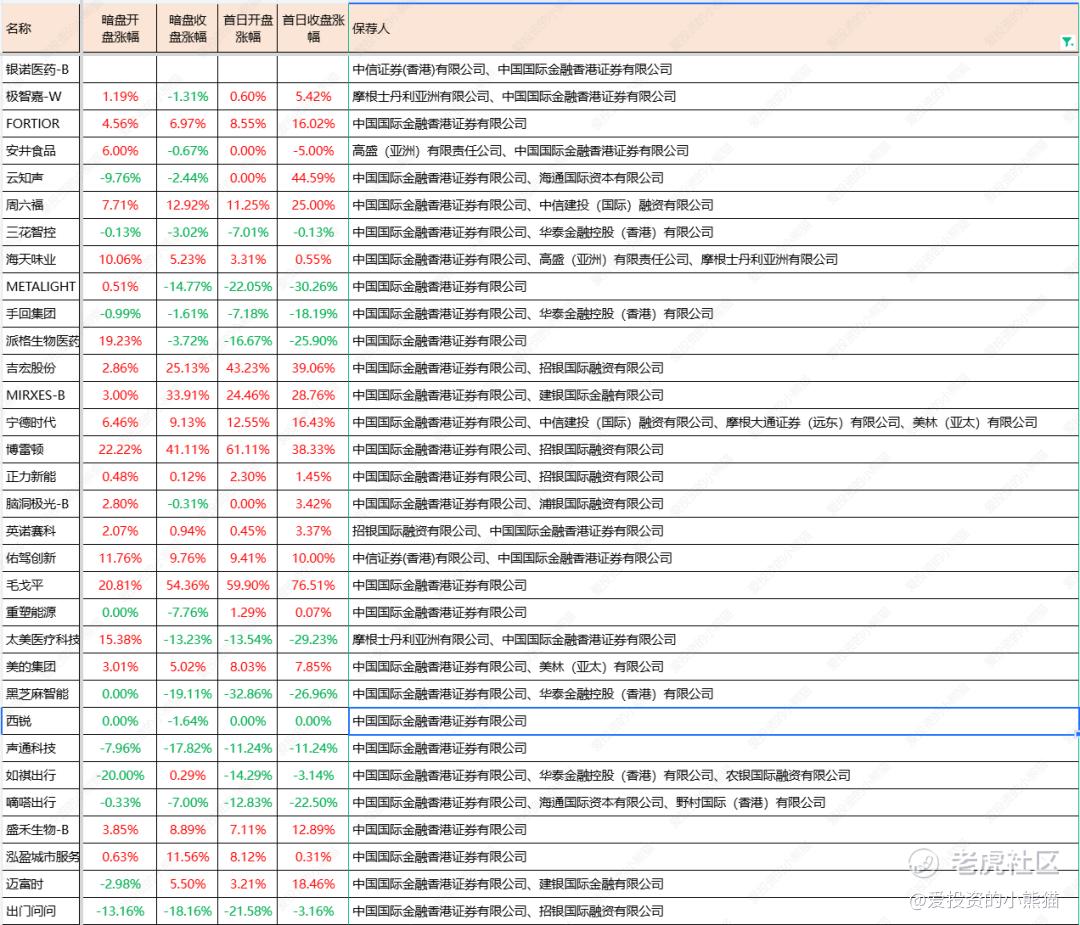Select the 宁德时代 name cell
The image size is (1080, 925).
pyautogui.click(x=41, y=422)
